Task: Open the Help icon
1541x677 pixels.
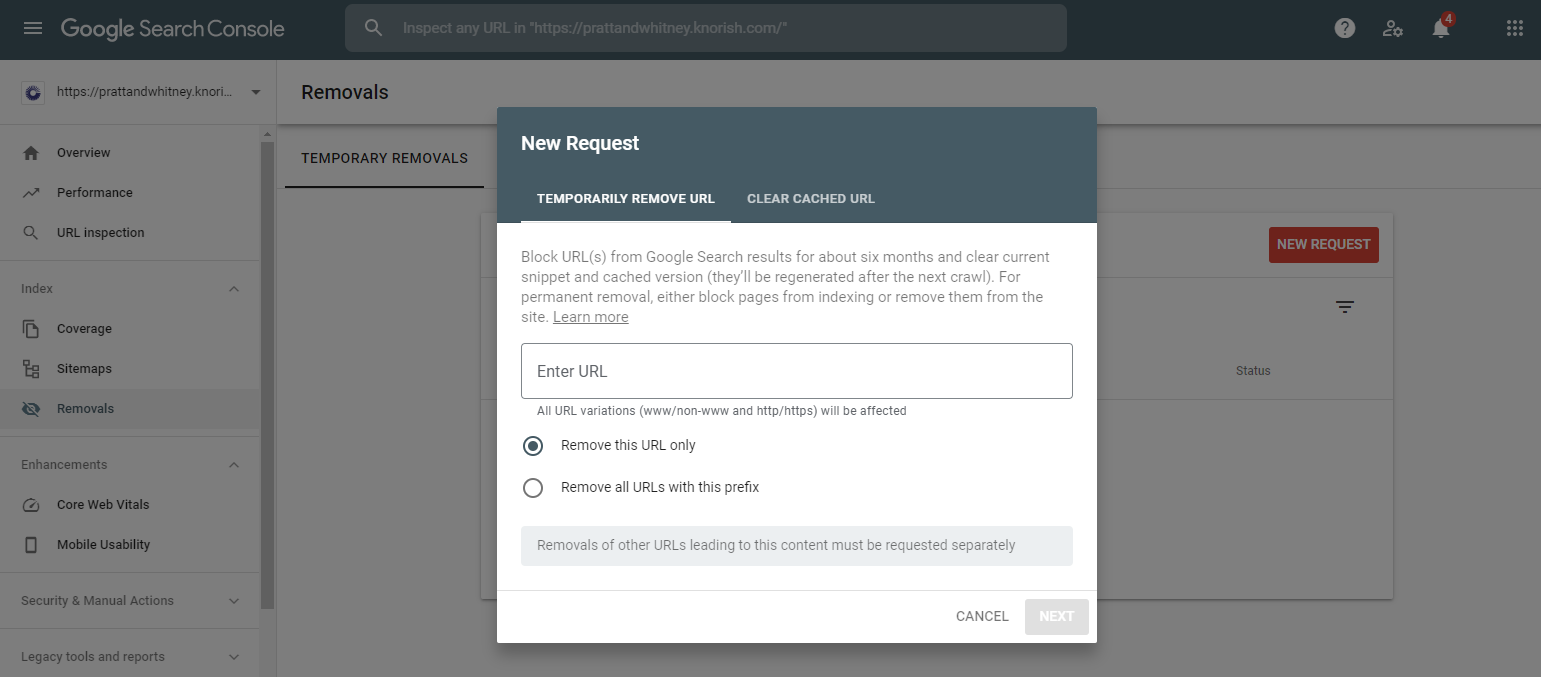Action: click(1345, 28)
